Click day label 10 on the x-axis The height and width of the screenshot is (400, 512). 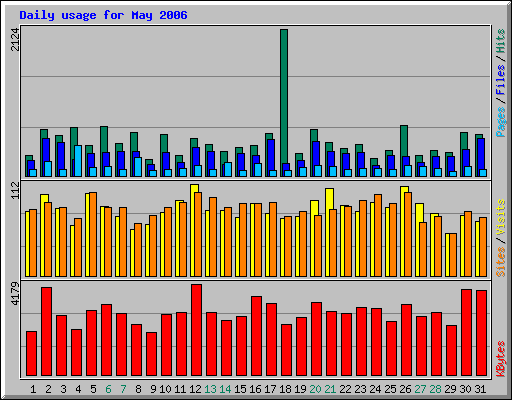(x=165, y=389)
